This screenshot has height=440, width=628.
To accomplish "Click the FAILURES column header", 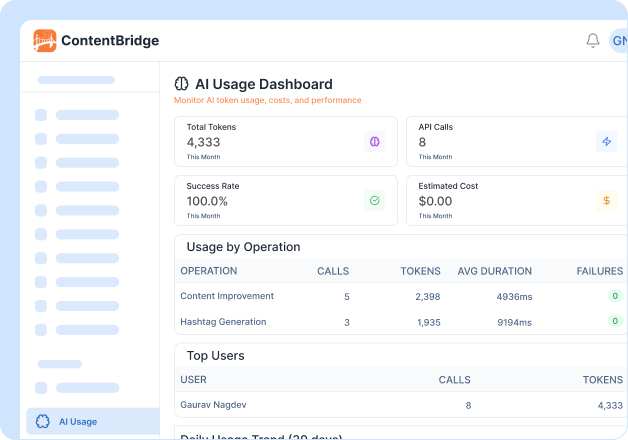I will [600, 271].
